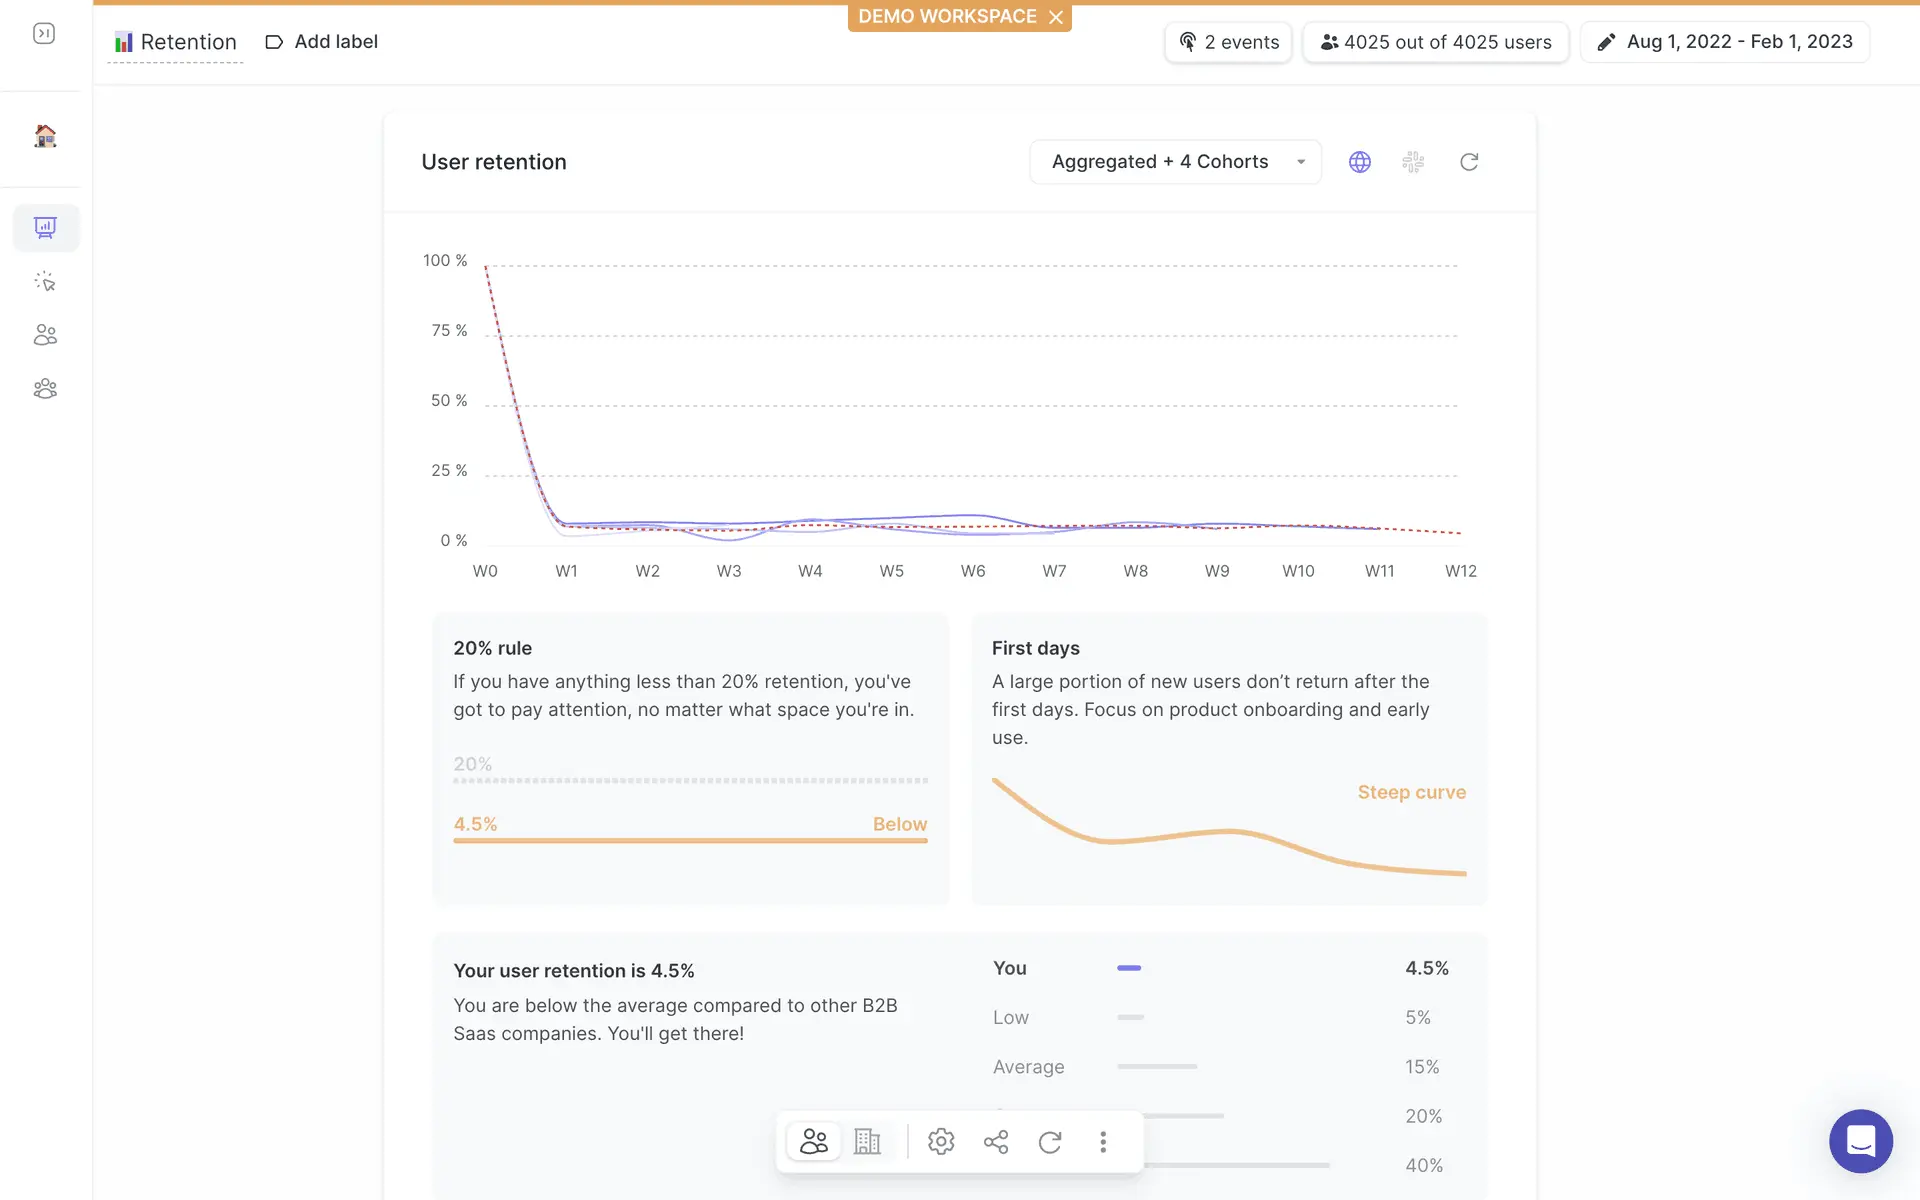The image size is (1920, 1200).
Task: Close the DEMO WORKSPACE banner
Action: tap(1056, 17)
